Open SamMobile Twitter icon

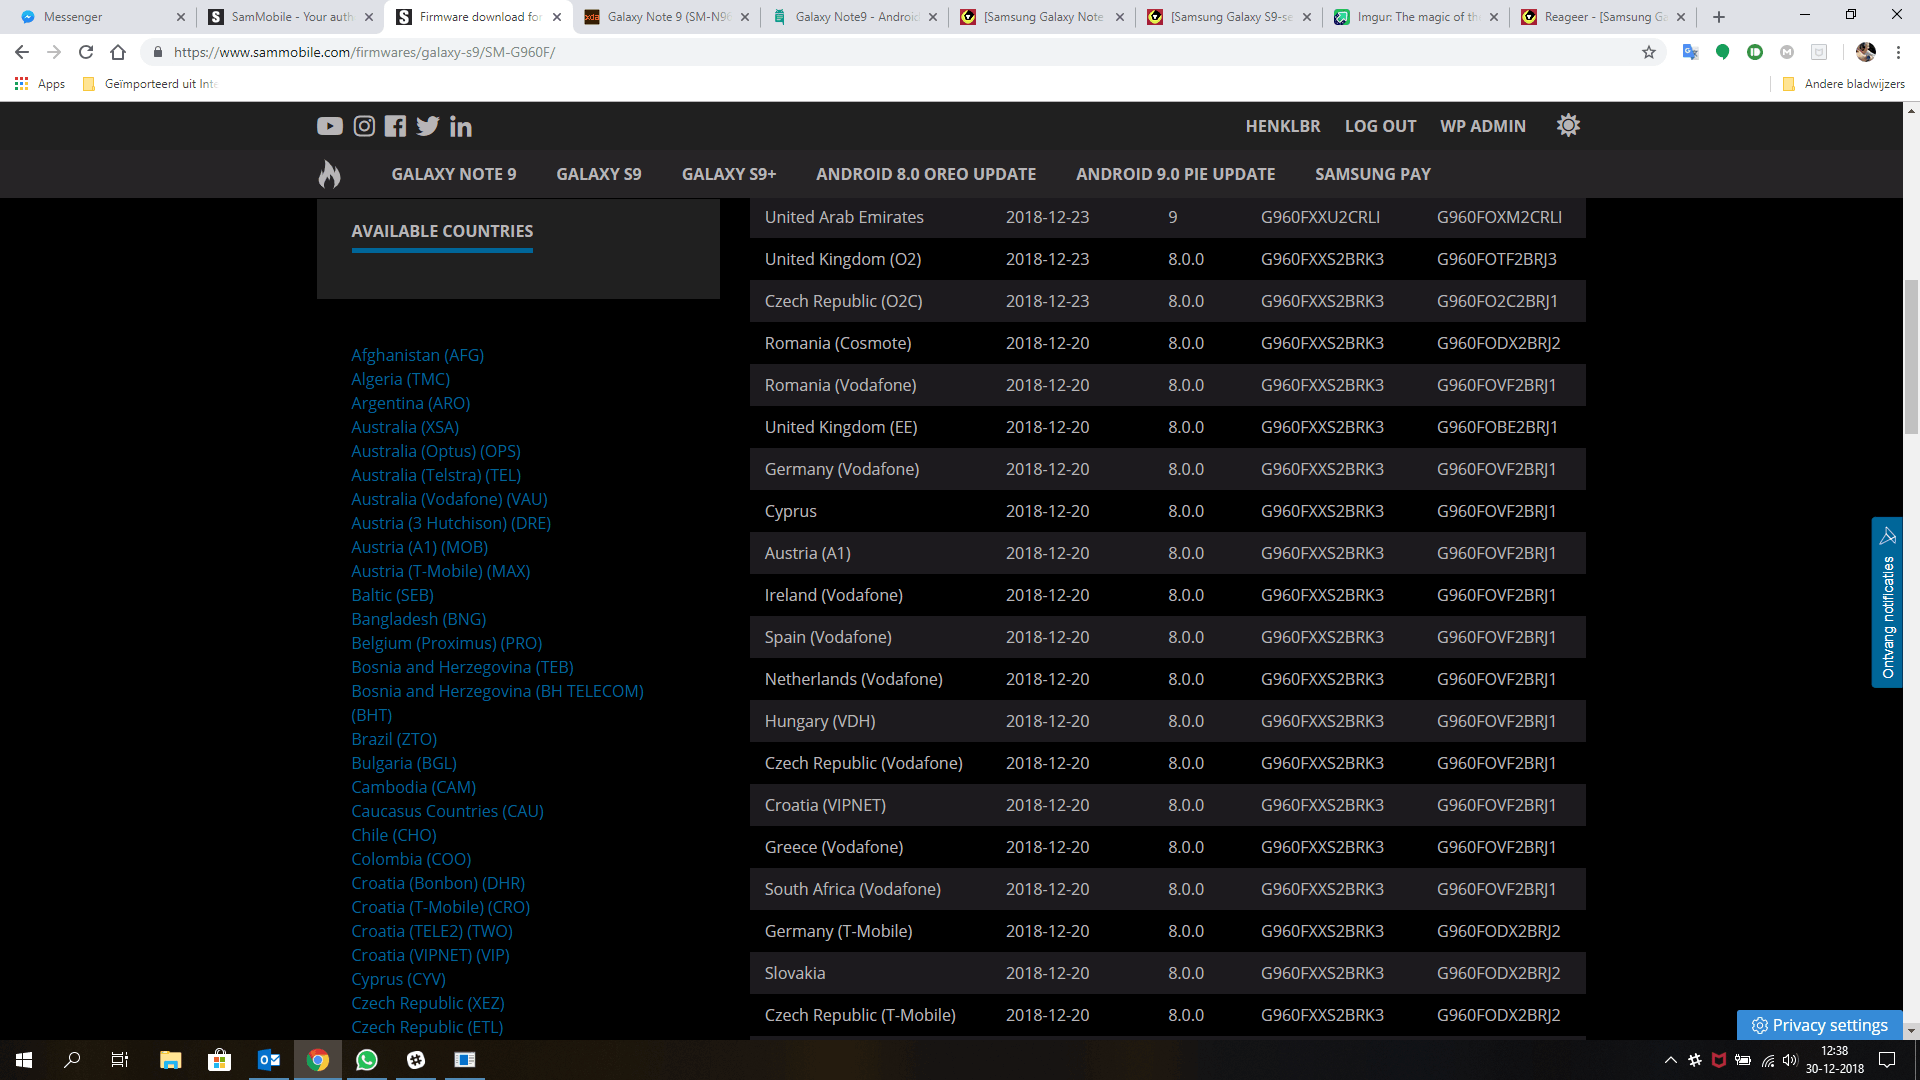(x=428, y=126)
